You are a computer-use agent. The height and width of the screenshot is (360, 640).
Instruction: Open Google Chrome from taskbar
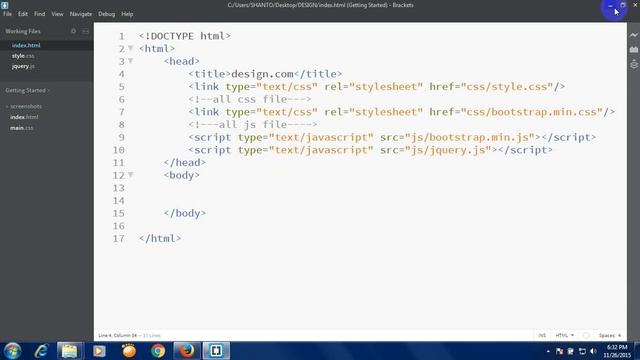(x=158, y=351)
